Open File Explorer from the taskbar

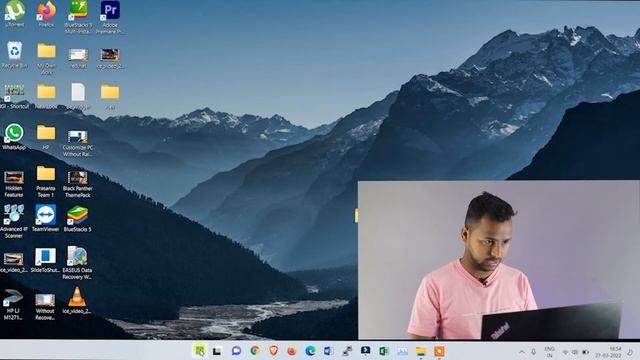tap(421, 351)
